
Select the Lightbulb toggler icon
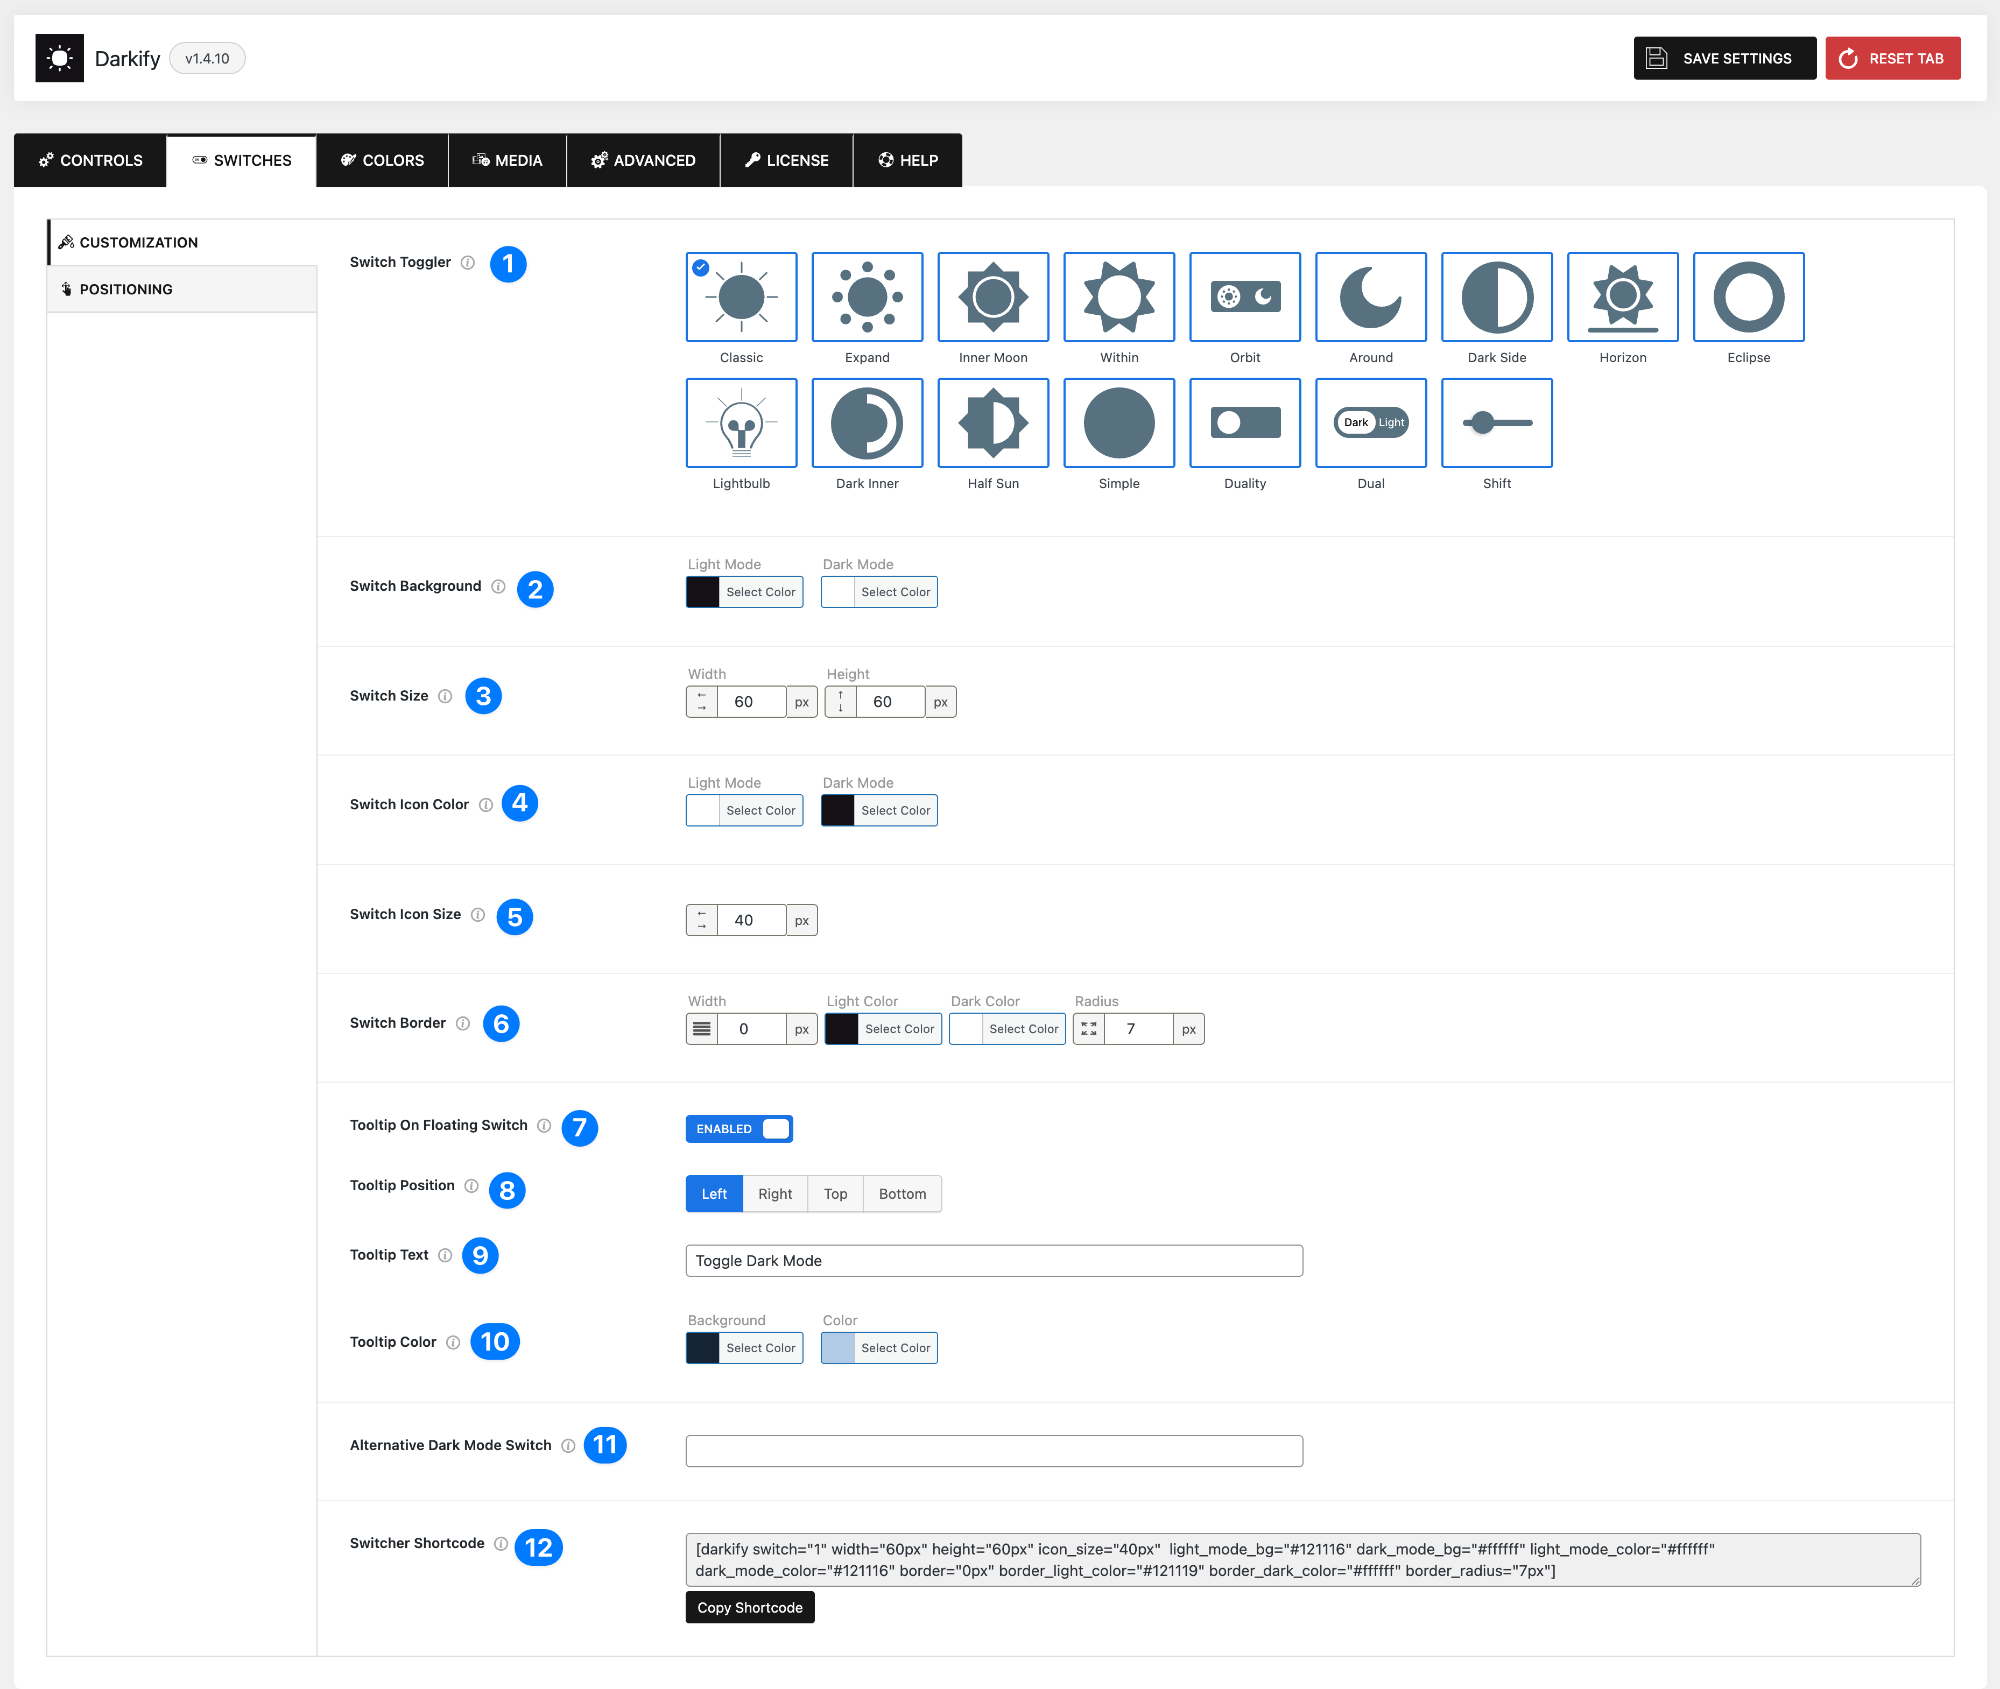[741, 423]
